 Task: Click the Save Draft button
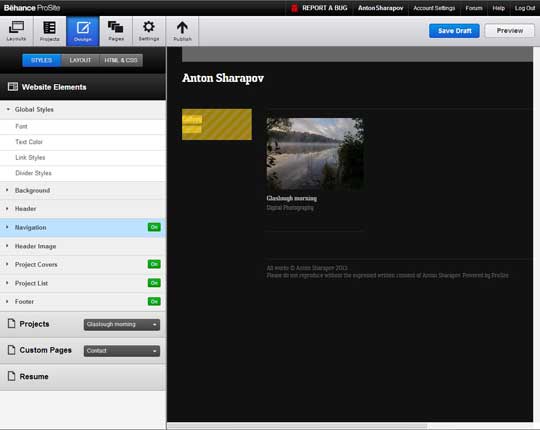pyautogui.click(x=454, y=31)
